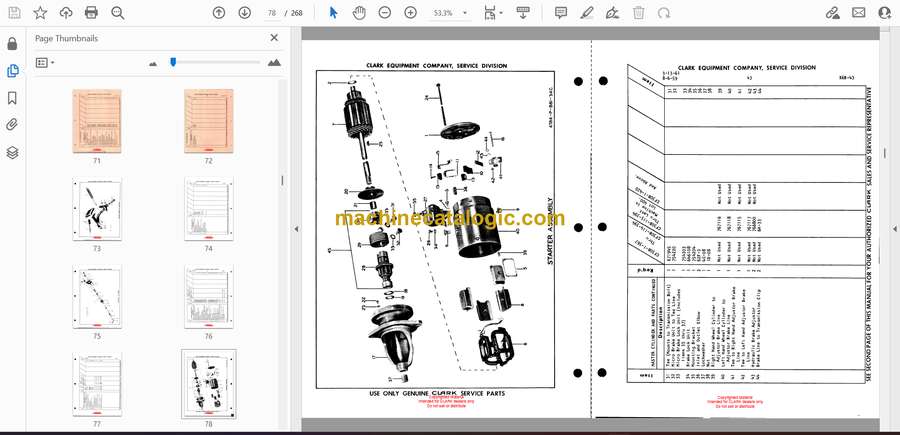This screenshot has height=435, width=900.
Task: Go to next page arrow
Action: pos(245,13)
